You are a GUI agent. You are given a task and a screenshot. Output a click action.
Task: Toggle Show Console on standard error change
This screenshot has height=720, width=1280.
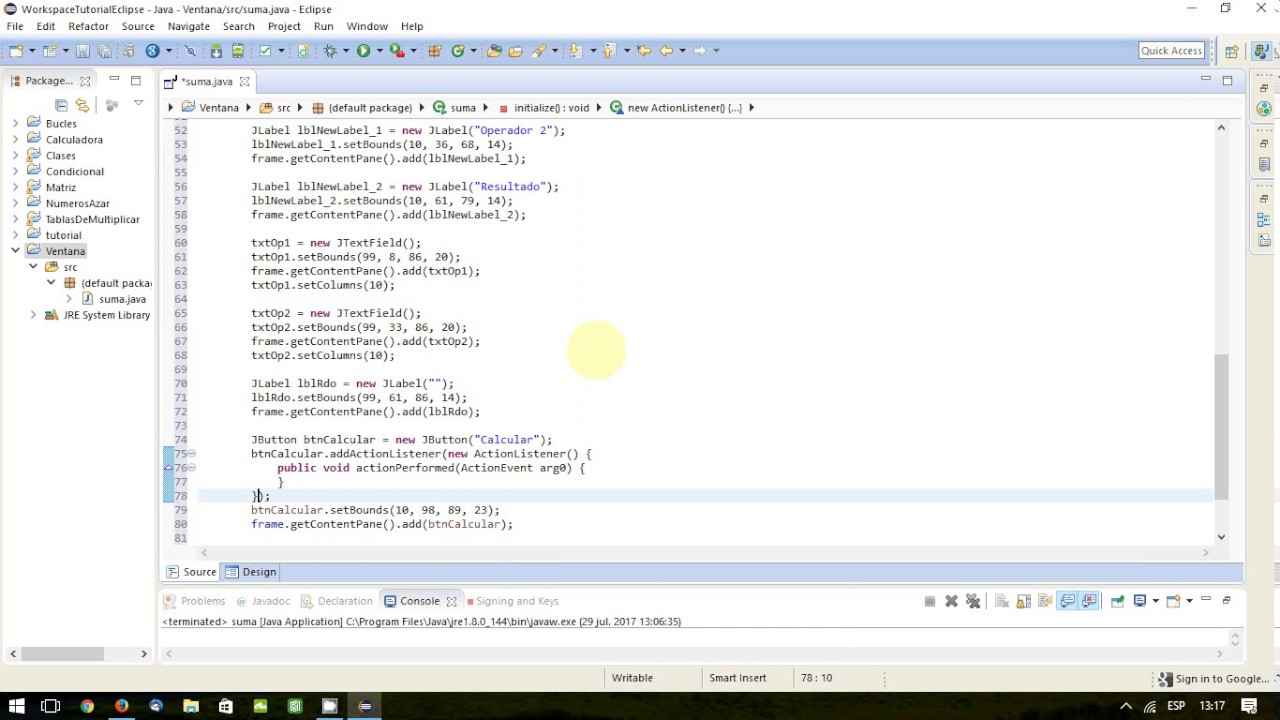click(1089, 601)
